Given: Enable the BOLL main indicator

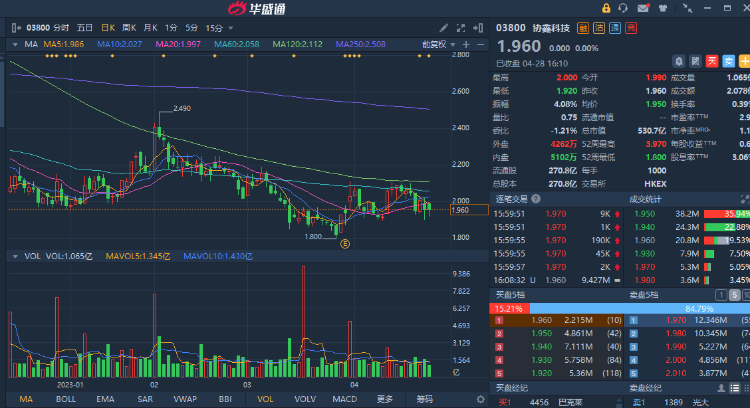Looking at the screenshot, I should pos(66,399).
